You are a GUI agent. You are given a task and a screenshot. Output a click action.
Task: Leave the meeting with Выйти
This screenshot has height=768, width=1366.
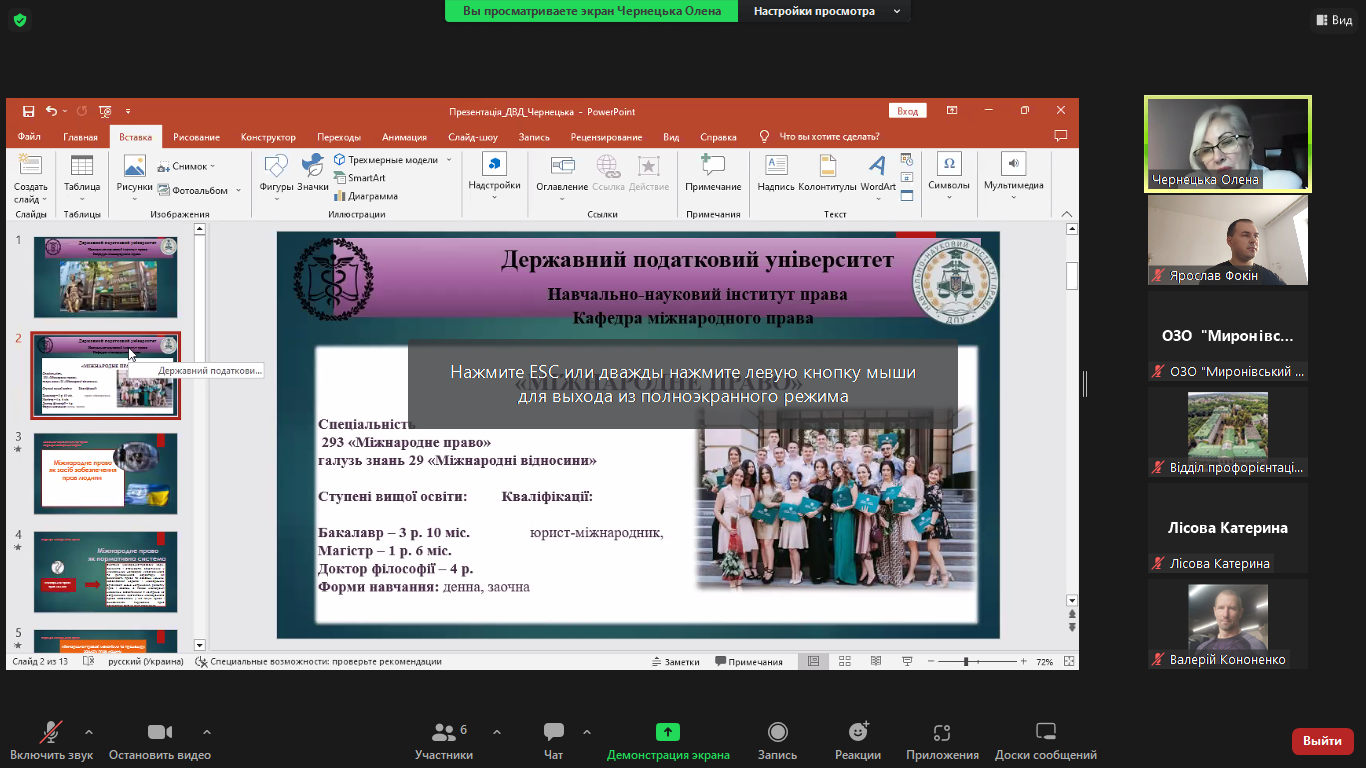pos(1323,741)
